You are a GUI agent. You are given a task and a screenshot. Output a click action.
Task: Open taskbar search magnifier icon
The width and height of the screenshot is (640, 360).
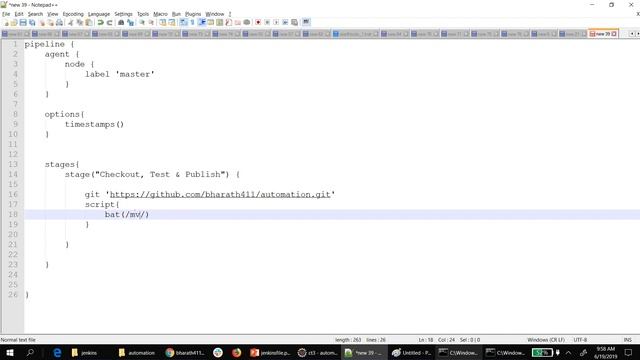[x=30, y=353]
